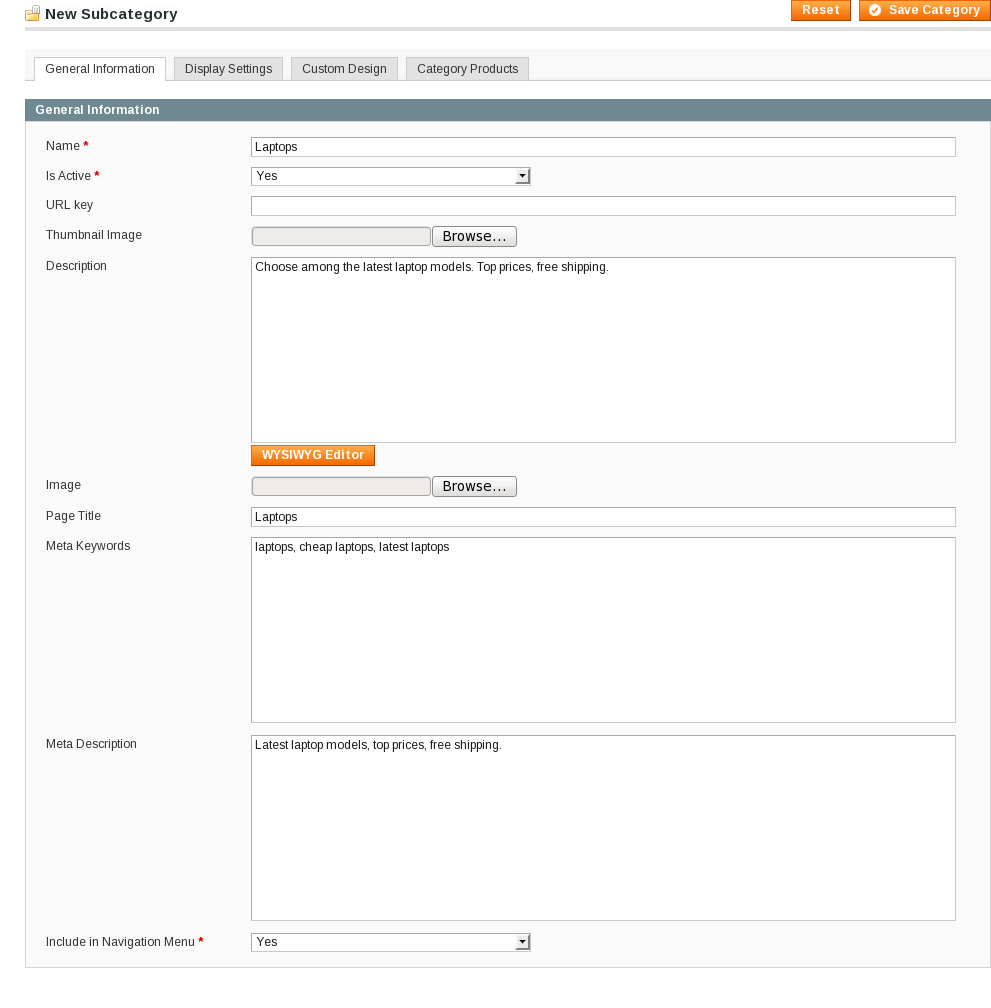Click the Image file path box
991x1008 pixels.
click(341, 487)
